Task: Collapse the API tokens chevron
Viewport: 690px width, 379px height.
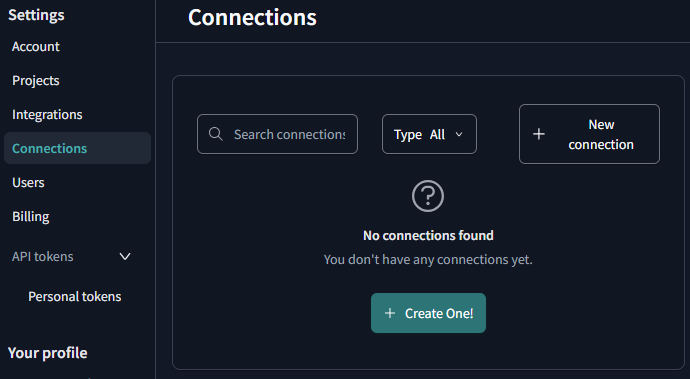Action: [125, 256]
